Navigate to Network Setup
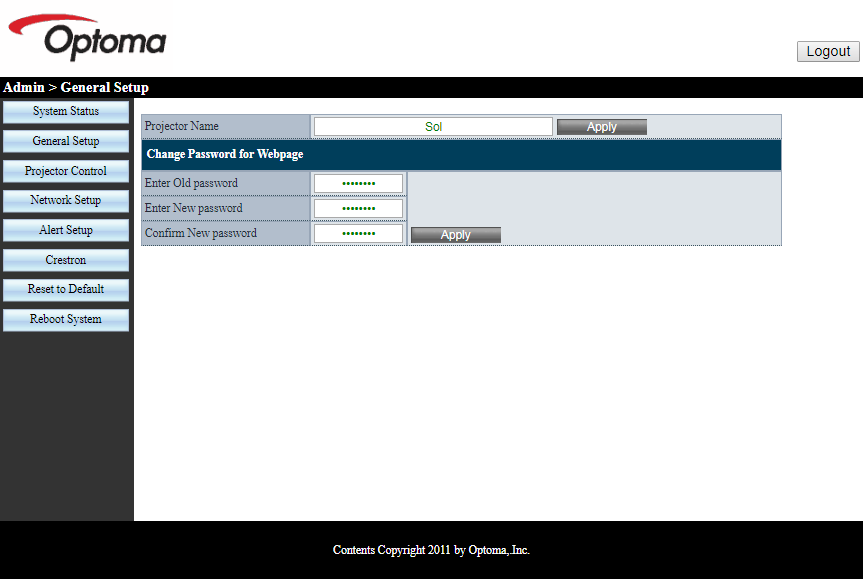The height and width of the screenshot is (579, 863). (x=66, y=200)
